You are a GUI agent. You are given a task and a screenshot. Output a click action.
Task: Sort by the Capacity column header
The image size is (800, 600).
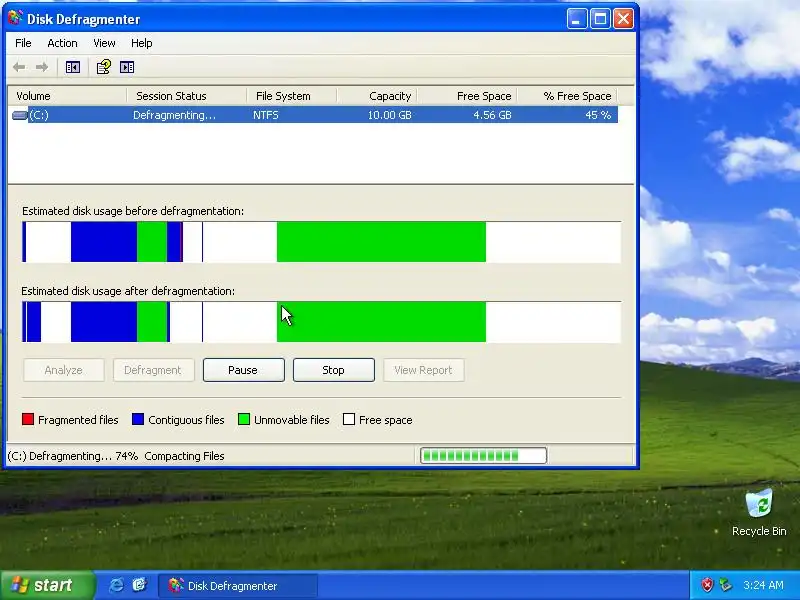click(377, 96)
